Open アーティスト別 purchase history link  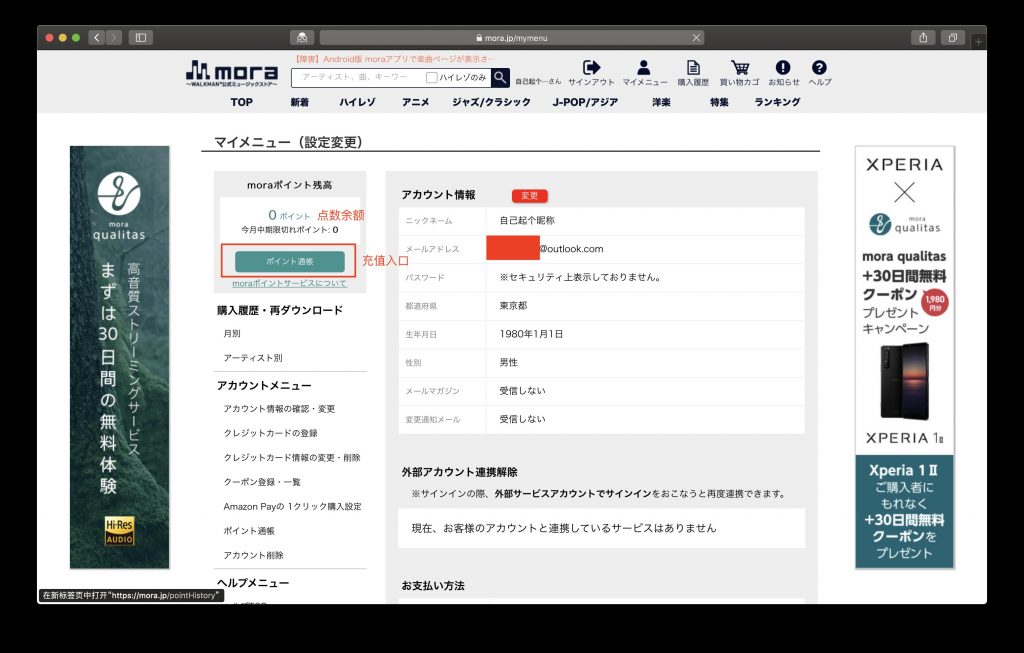tap(253, 358)
